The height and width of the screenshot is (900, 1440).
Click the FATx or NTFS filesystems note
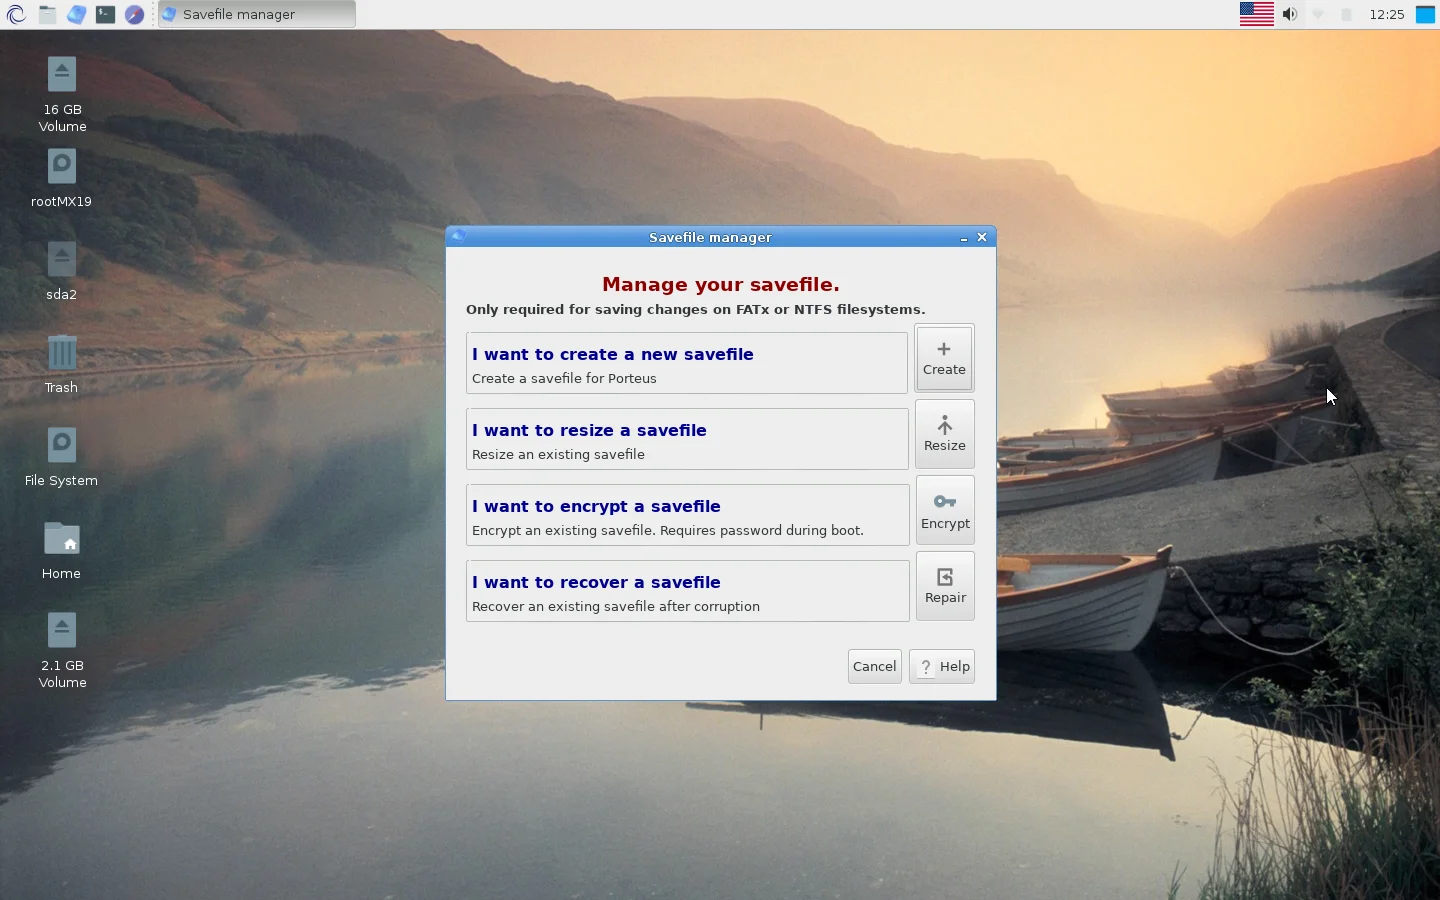696,309
